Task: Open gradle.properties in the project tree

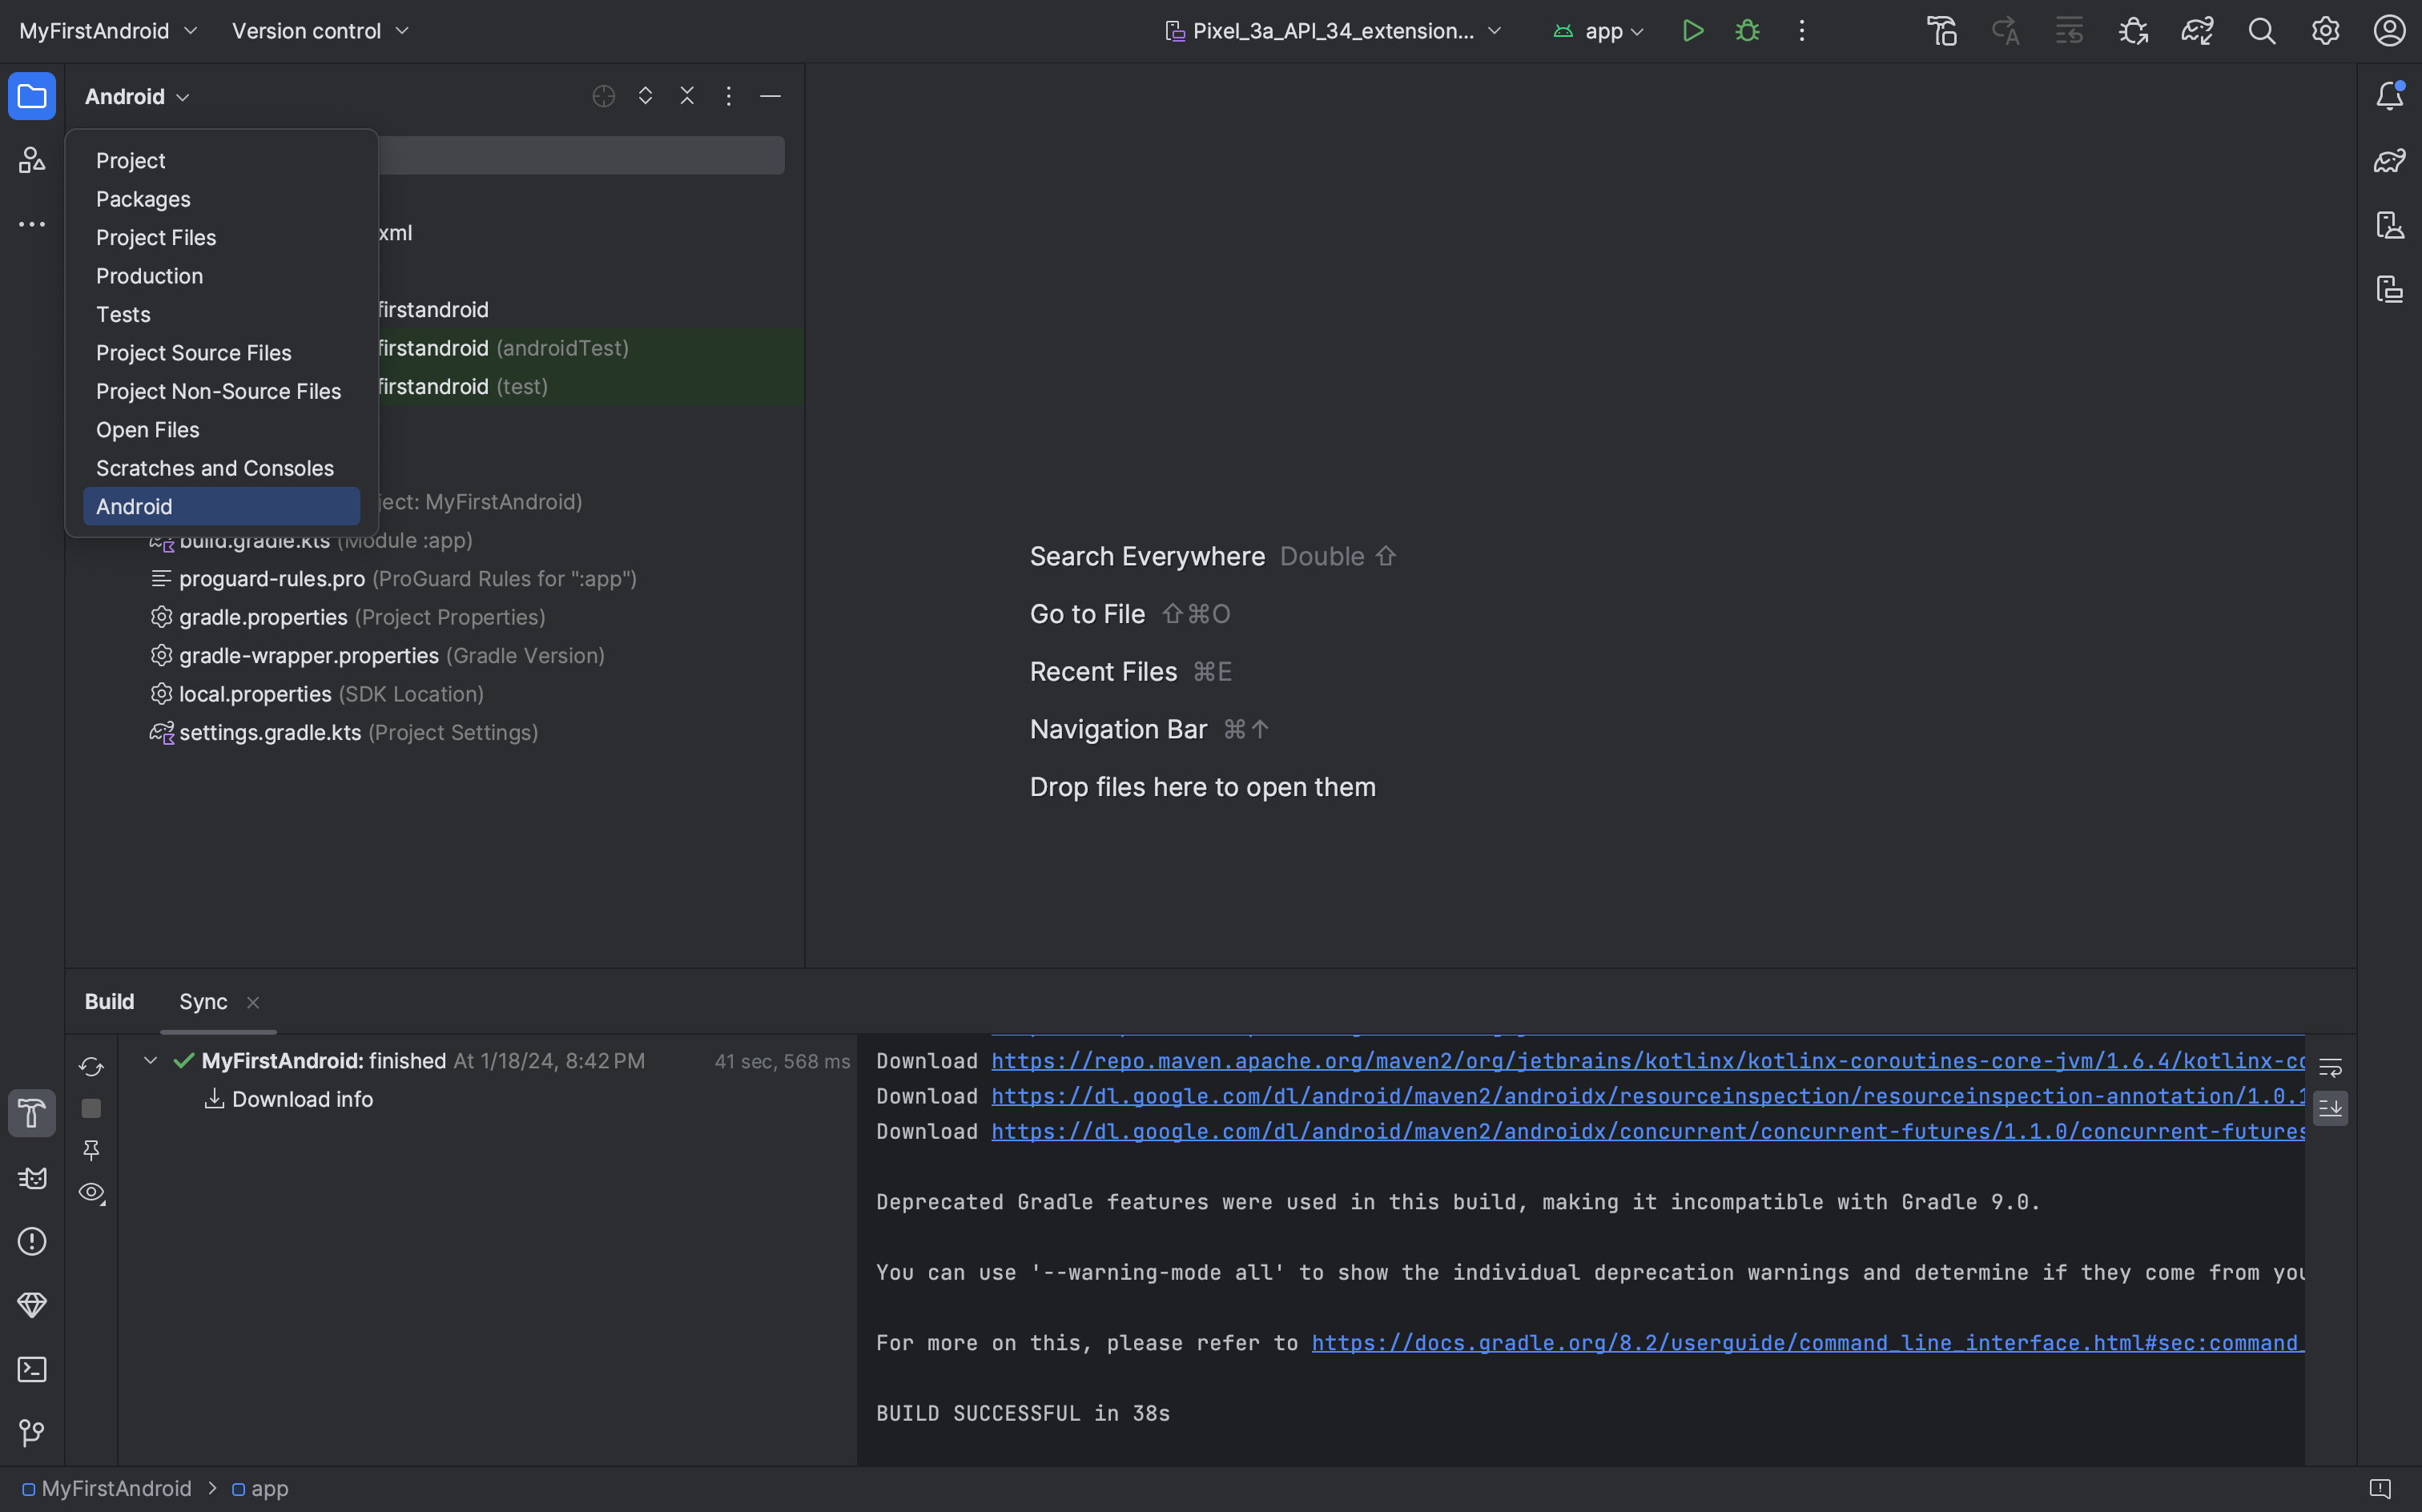Action: pos(263,617)
